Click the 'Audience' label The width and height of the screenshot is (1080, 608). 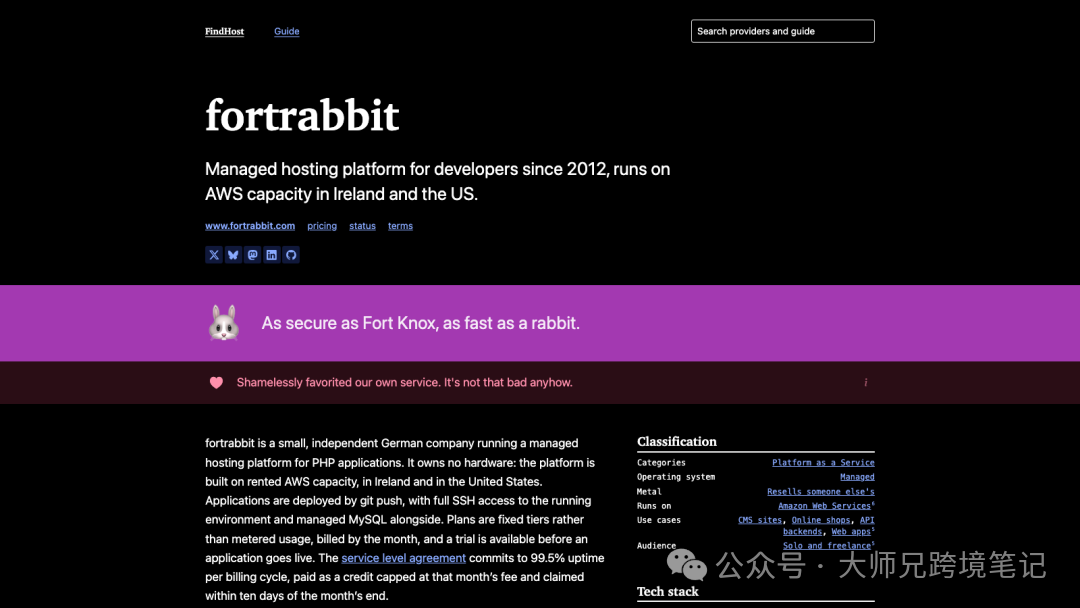point(656,545)
